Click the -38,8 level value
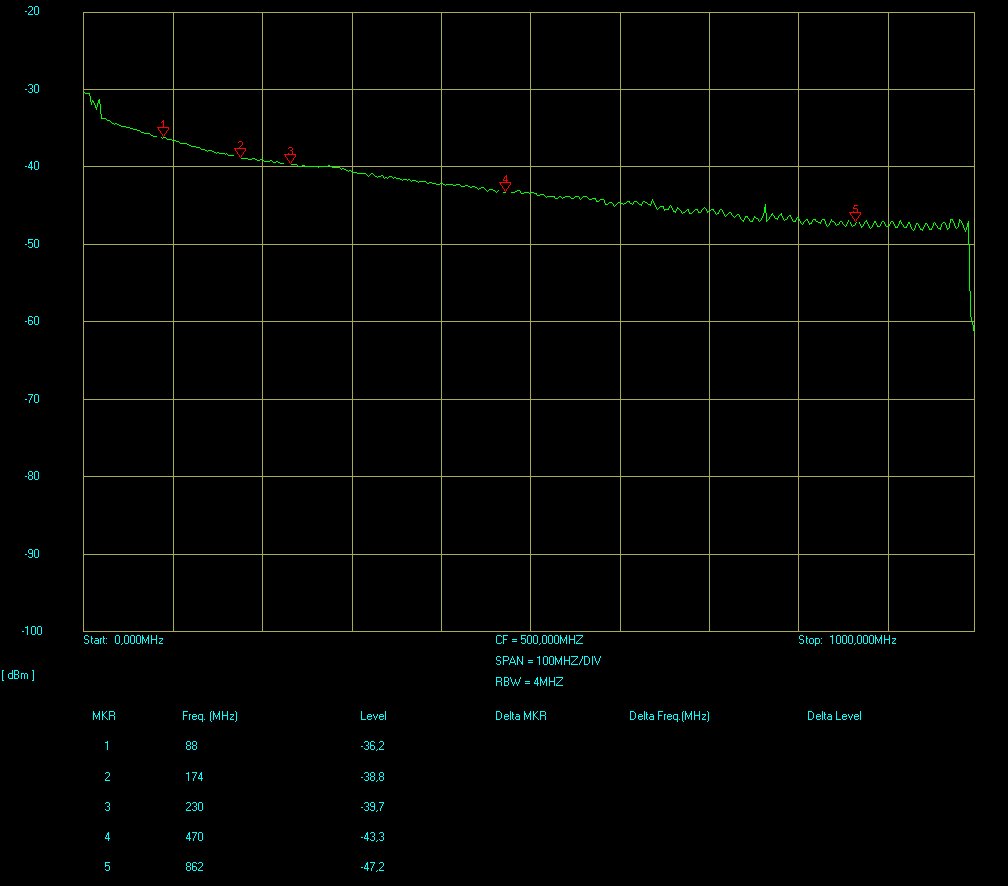The image size is (1008, 886). 373,777
